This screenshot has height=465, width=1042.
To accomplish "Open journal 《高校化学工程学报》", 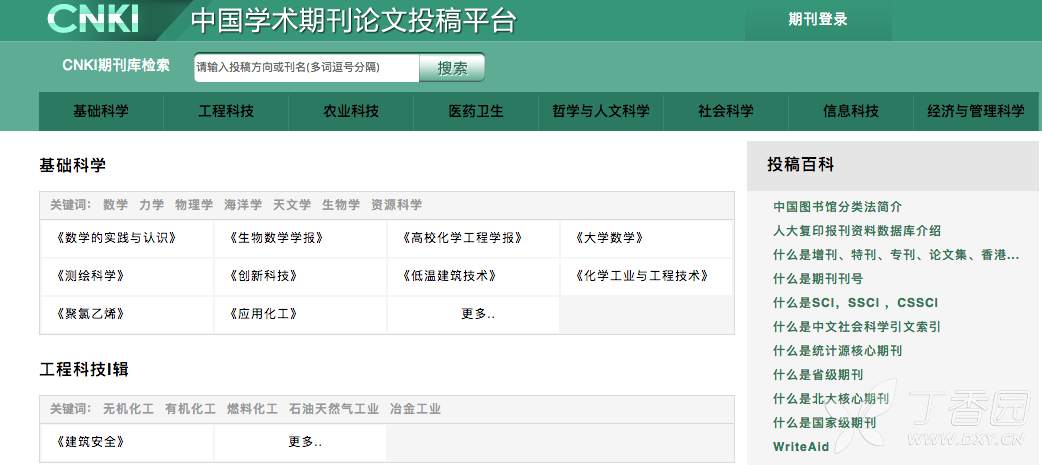I will tap(463, 238).
